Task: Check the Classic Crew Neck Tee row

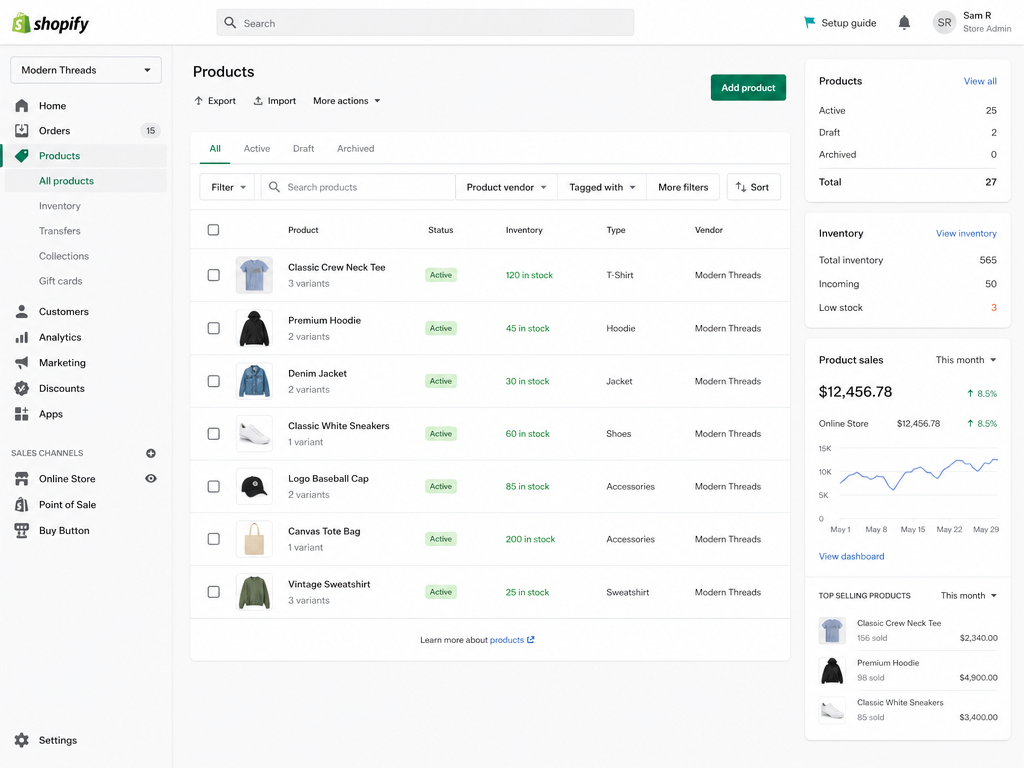Action: 214,275
